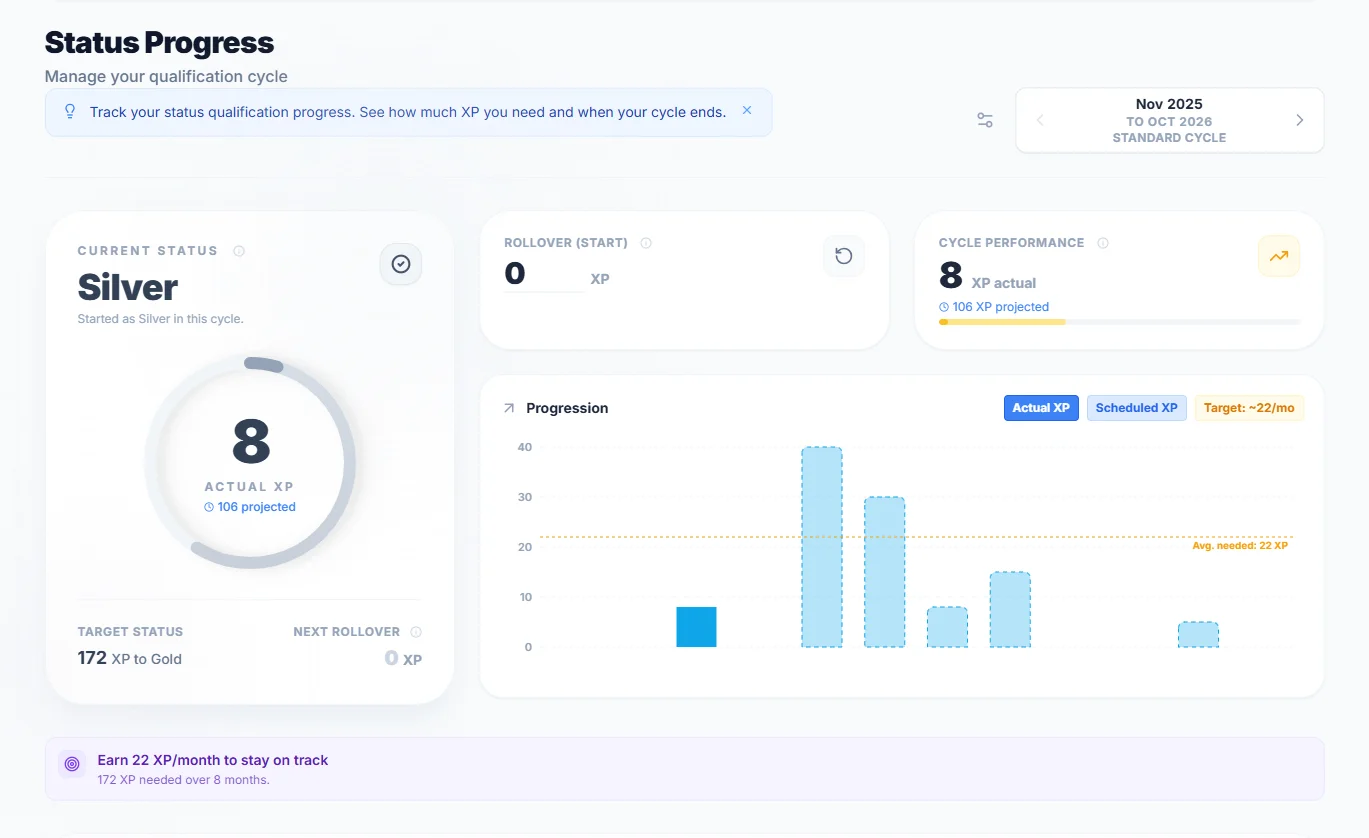Go to the next qualification cycle
1369x838 pixels.
pyautogui.click(x=1299, y=120)
